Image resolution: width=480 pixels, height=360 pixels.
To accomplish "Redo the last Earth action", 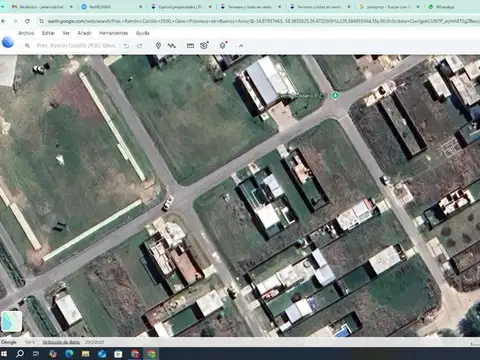I will 140,46.
